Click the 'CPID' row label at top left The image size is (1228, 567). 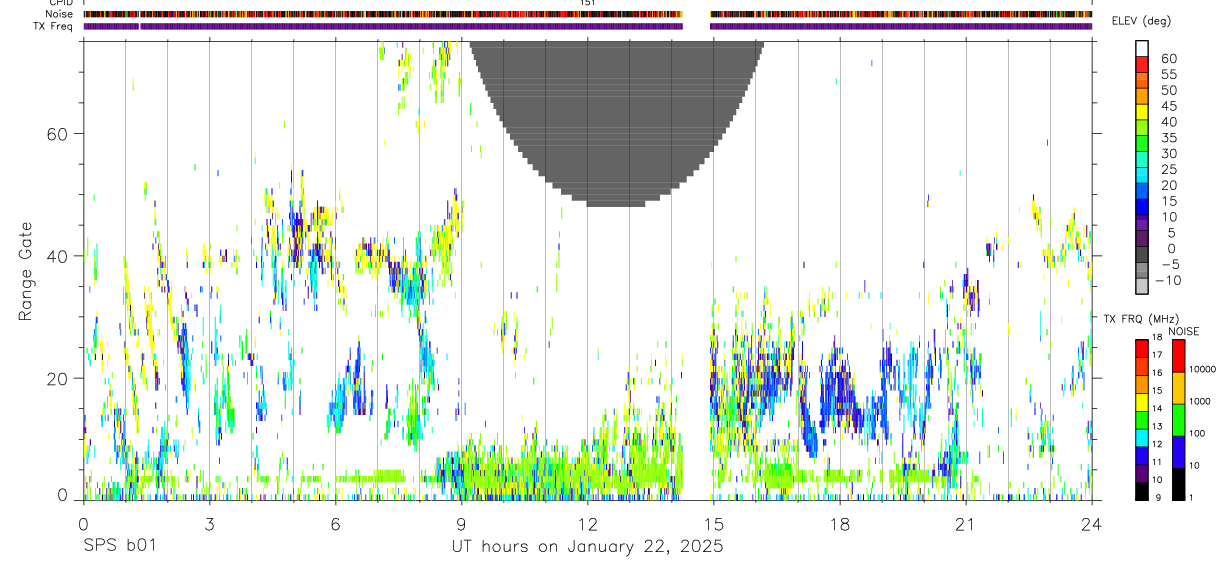[60, 3]
